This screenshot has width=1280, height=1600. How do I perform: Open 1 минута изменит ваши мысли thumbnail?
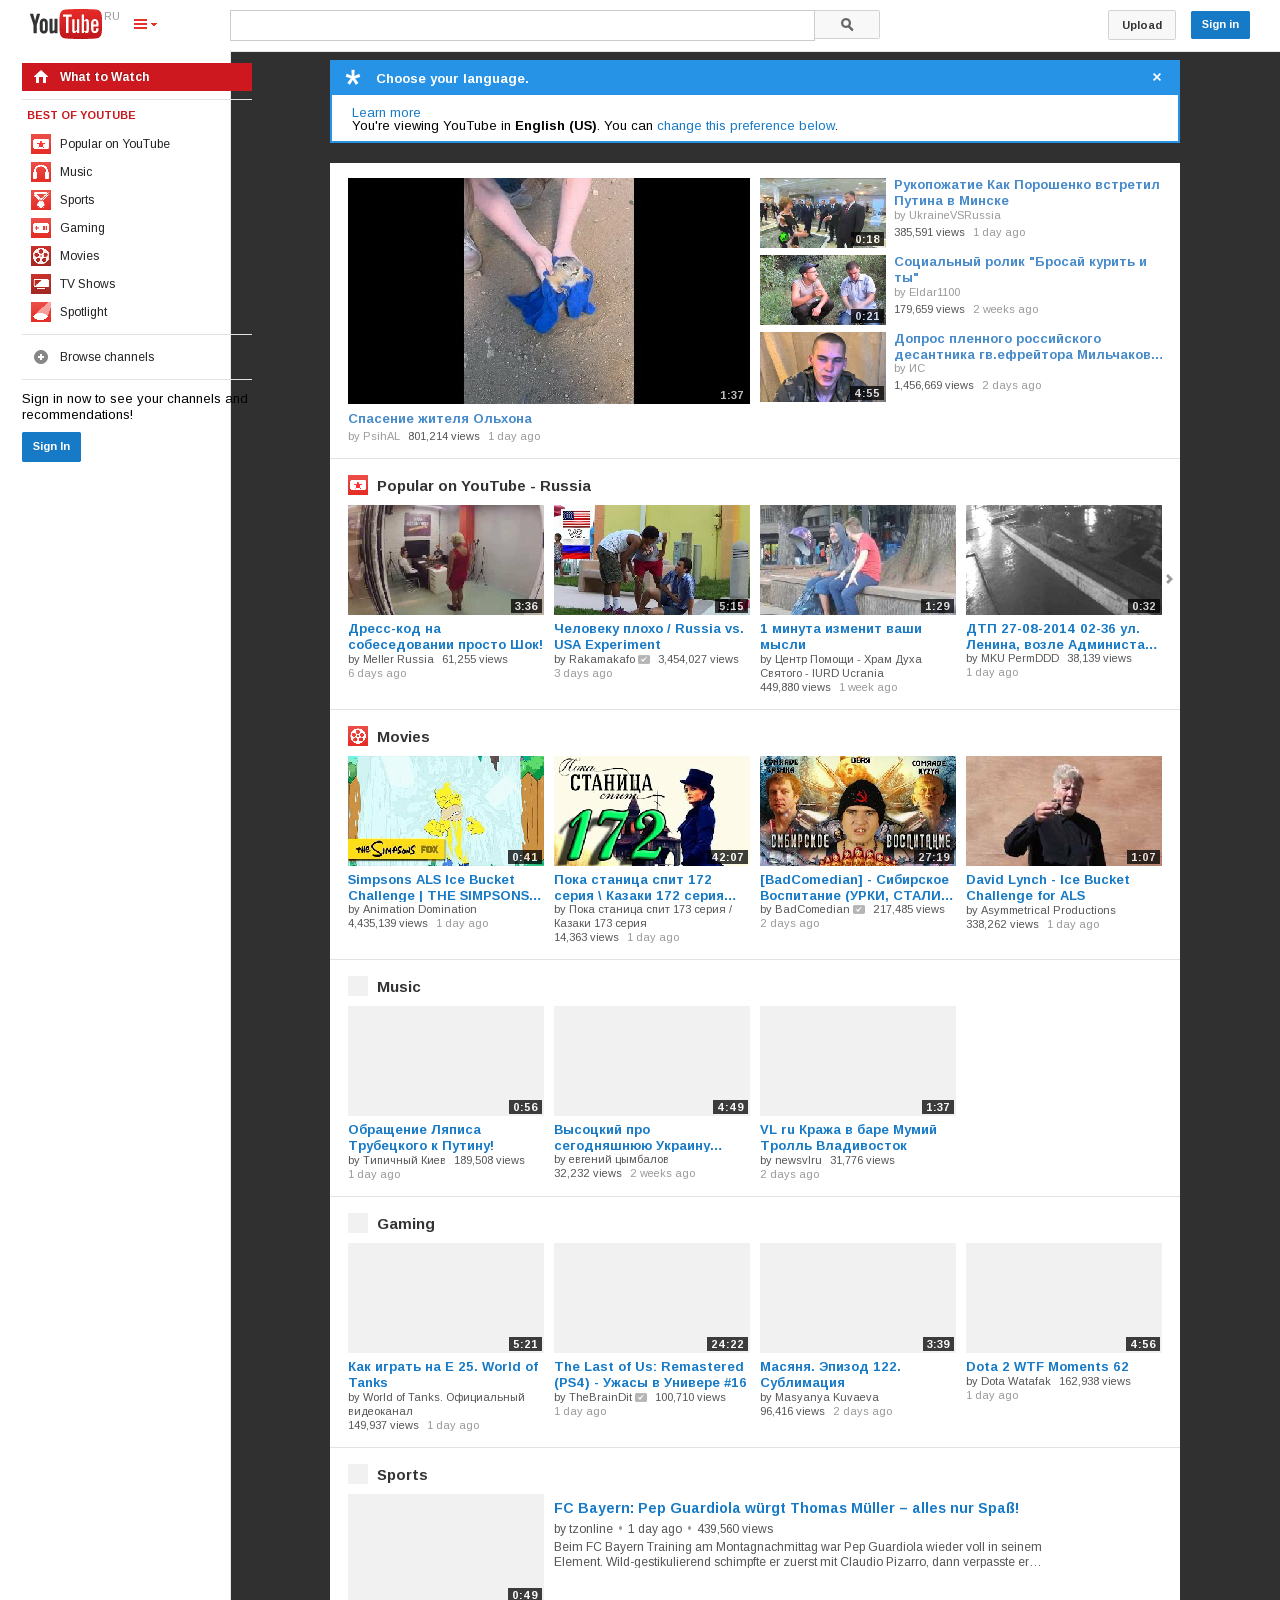tap(858, 560)
